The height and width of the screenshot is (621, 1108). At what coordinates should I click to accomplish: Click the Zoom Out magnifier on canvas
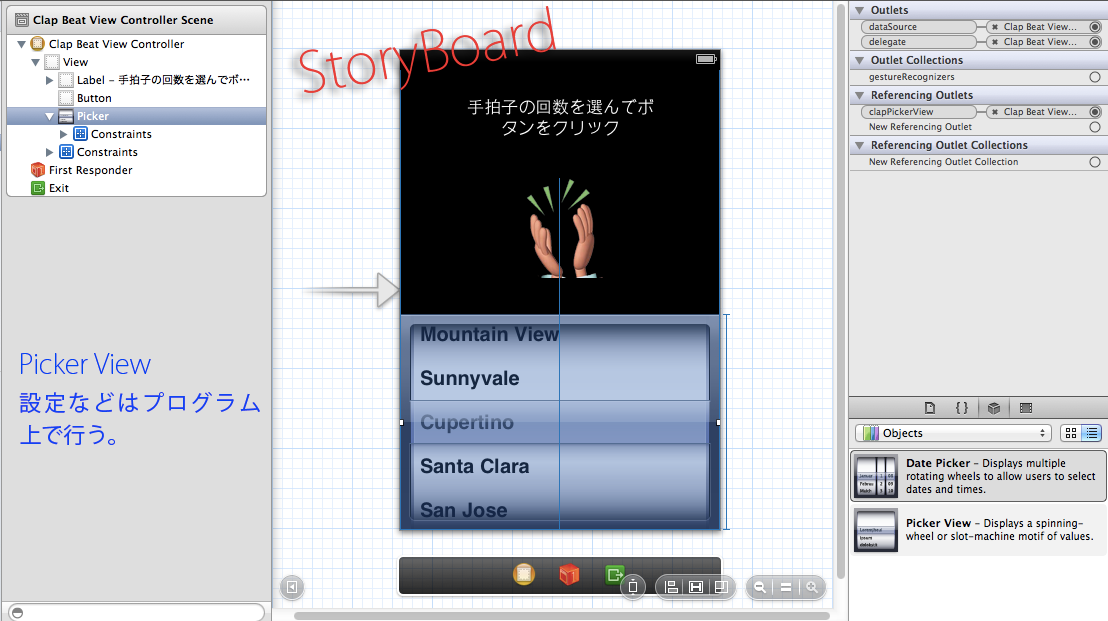tap(760, 587)
